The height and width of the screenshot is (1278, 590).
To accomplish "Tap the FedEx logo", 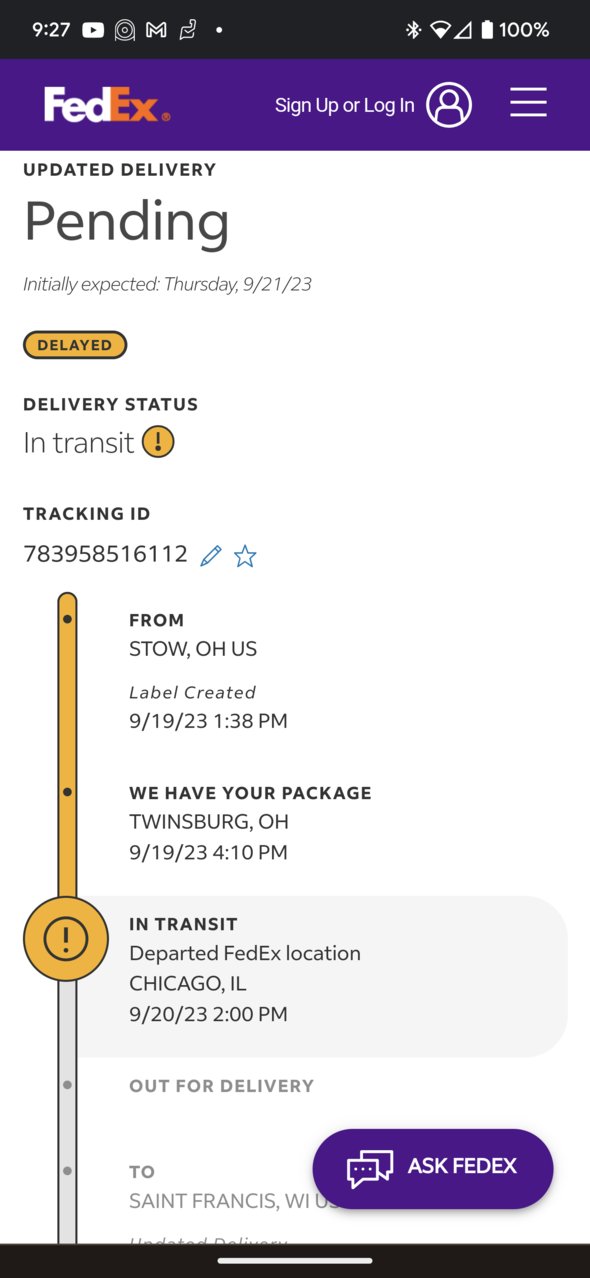I will pos(107,104).
